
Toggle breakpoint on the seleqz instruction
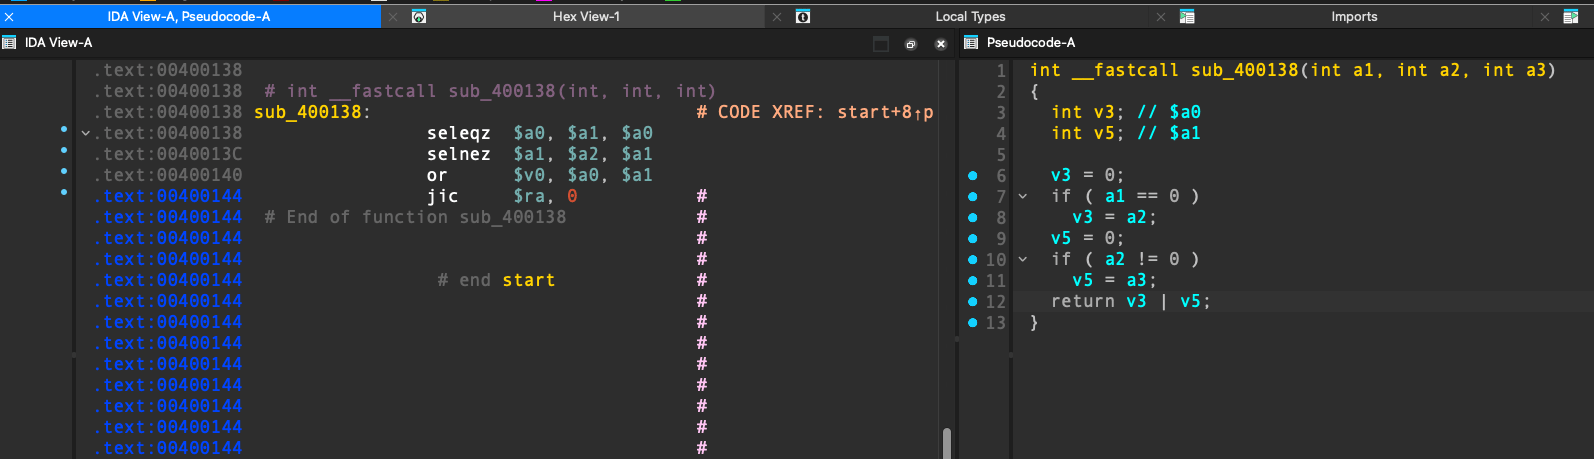point(64,130)
